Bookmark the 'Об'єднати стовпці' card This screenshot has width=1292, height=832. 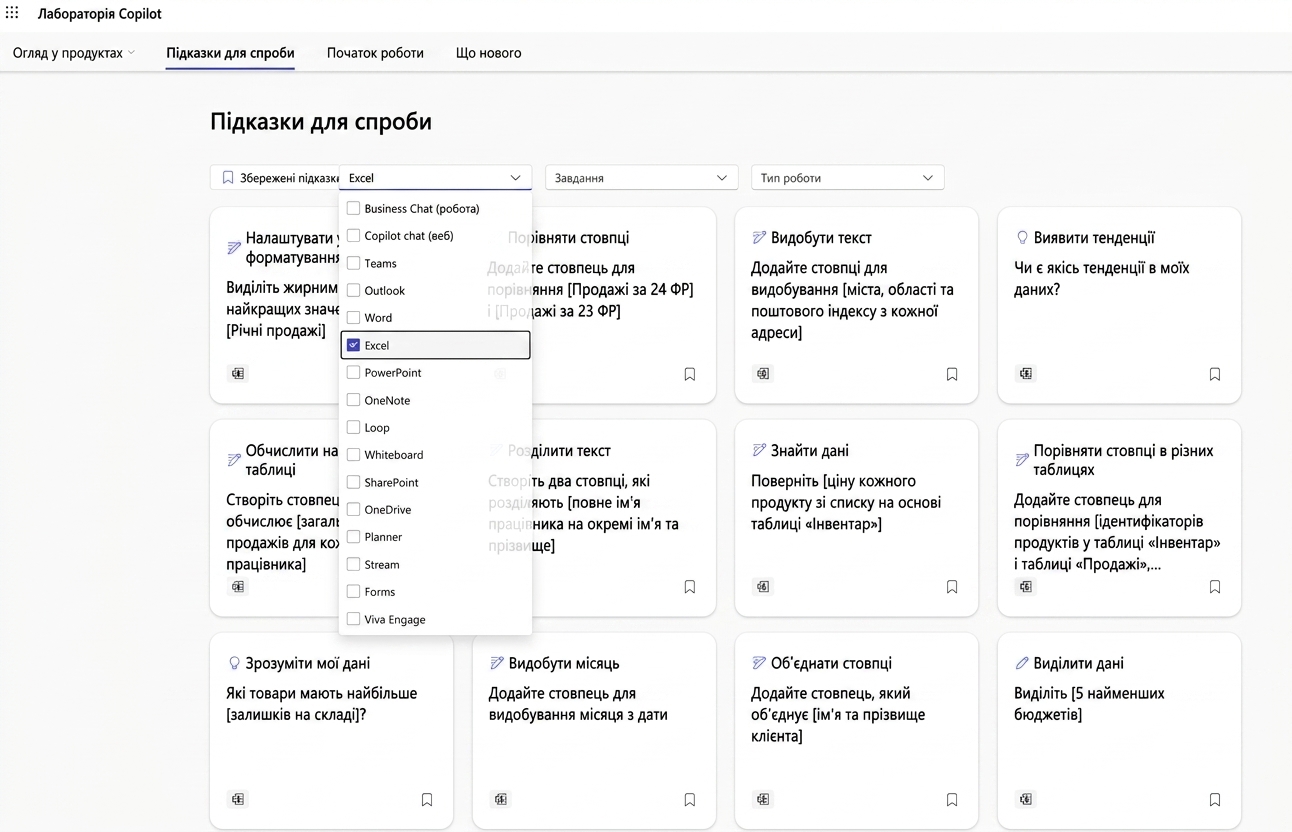tap(952, 800)
